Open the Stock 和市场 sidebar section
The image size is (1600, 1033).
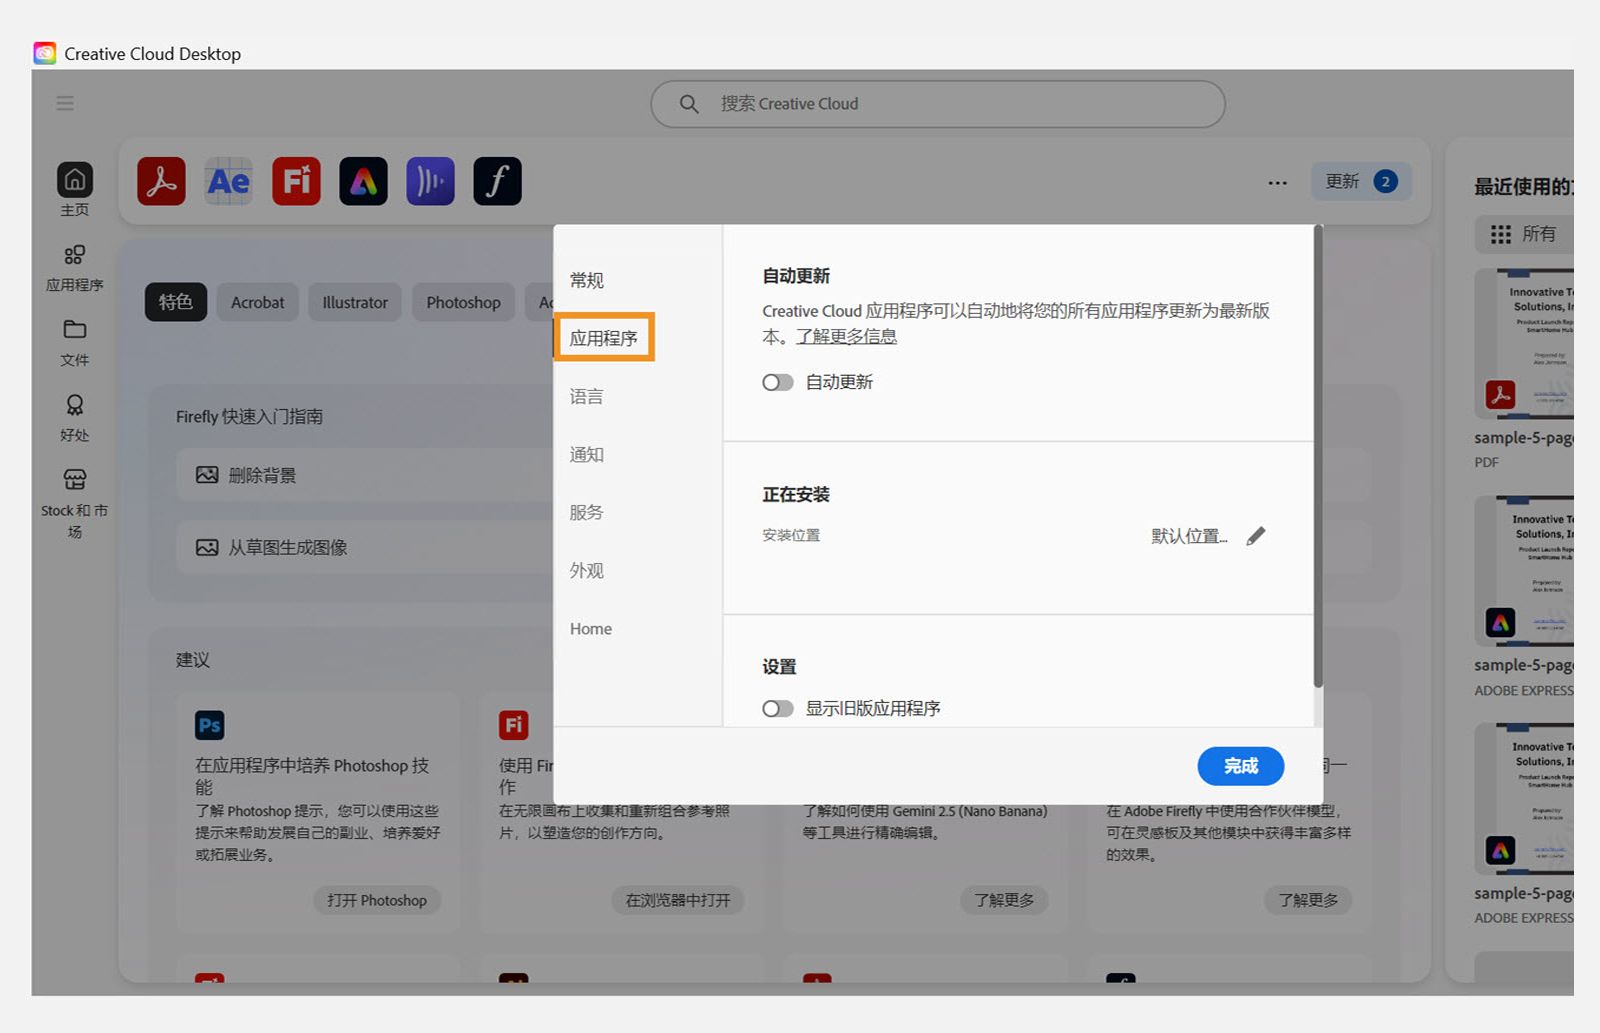(75, 503)
